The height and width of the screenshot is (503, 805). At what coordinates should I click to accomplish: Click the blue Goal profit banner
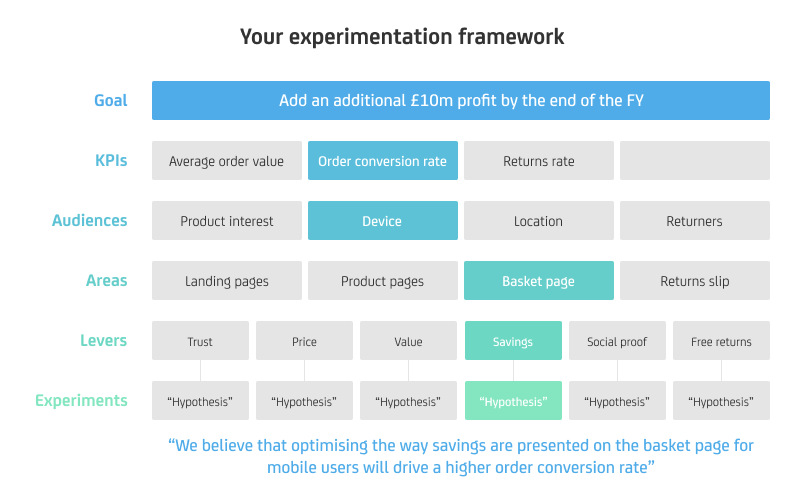460,101
